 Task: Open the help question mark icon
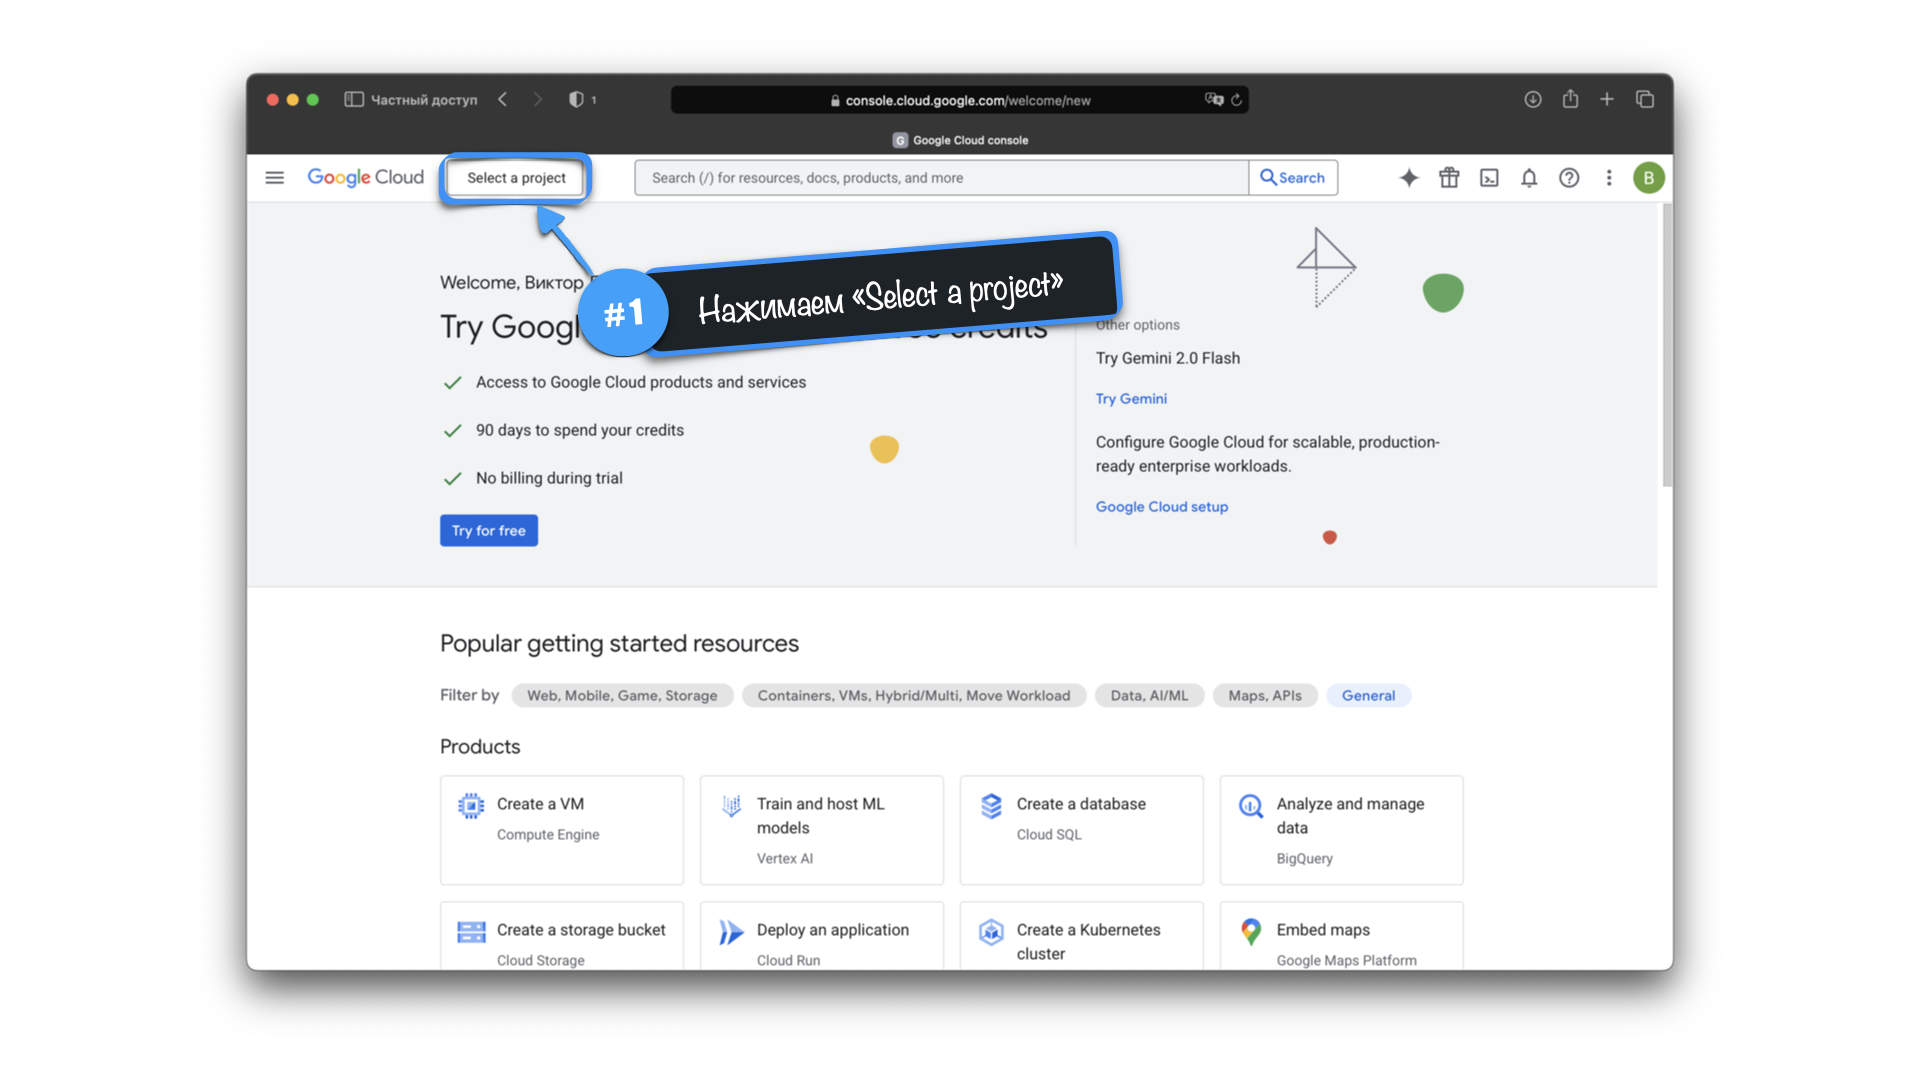1569,178
